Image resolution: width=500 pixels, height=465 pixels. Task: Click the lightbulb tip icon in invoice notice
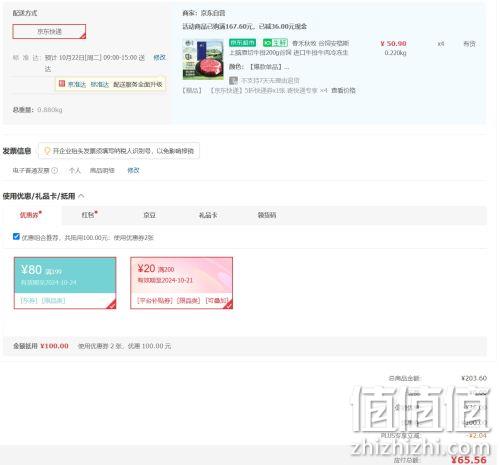click(x=47, y=151)
